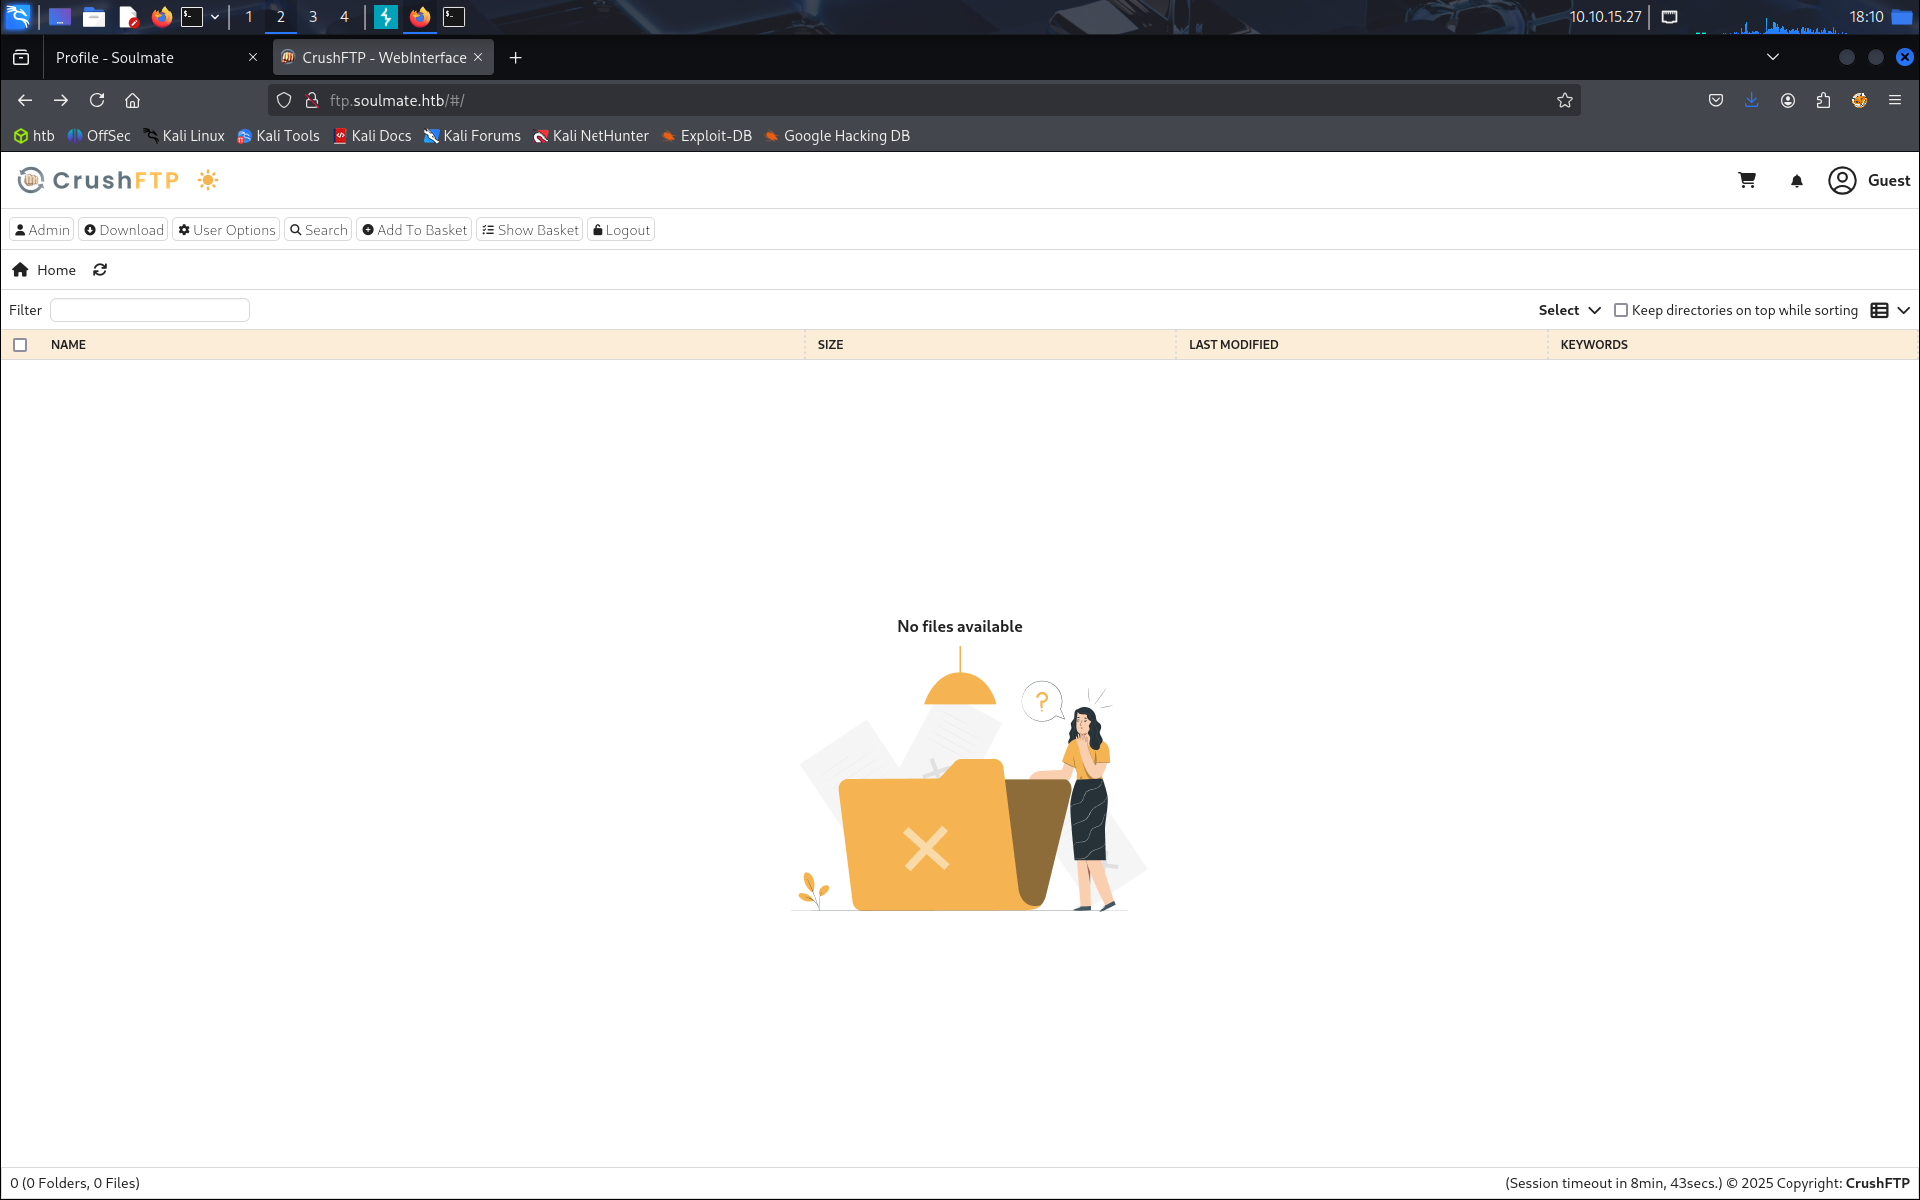Click the Logout button

pos(621,230)
